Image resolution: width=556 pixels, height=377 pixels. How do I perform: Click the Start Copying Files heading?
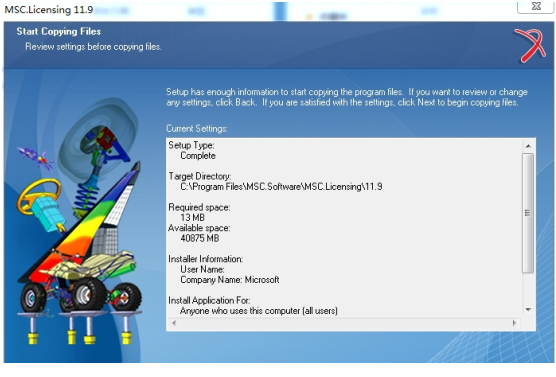pos(59,32)
